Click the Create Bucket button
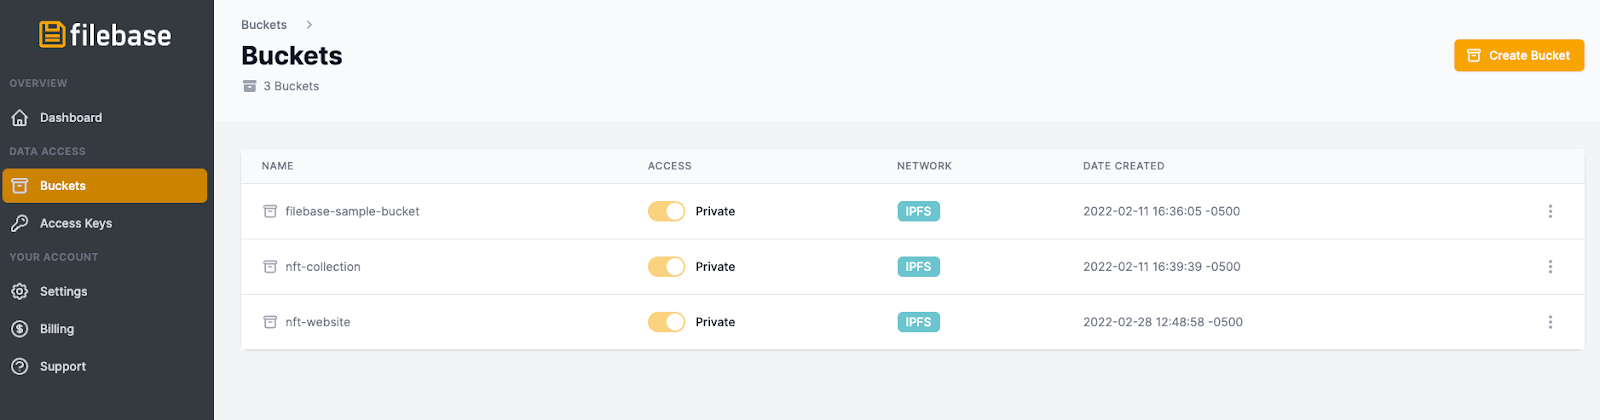Image resolution: width=1600 pixels, height=420 pixels. coord(1519,56)
